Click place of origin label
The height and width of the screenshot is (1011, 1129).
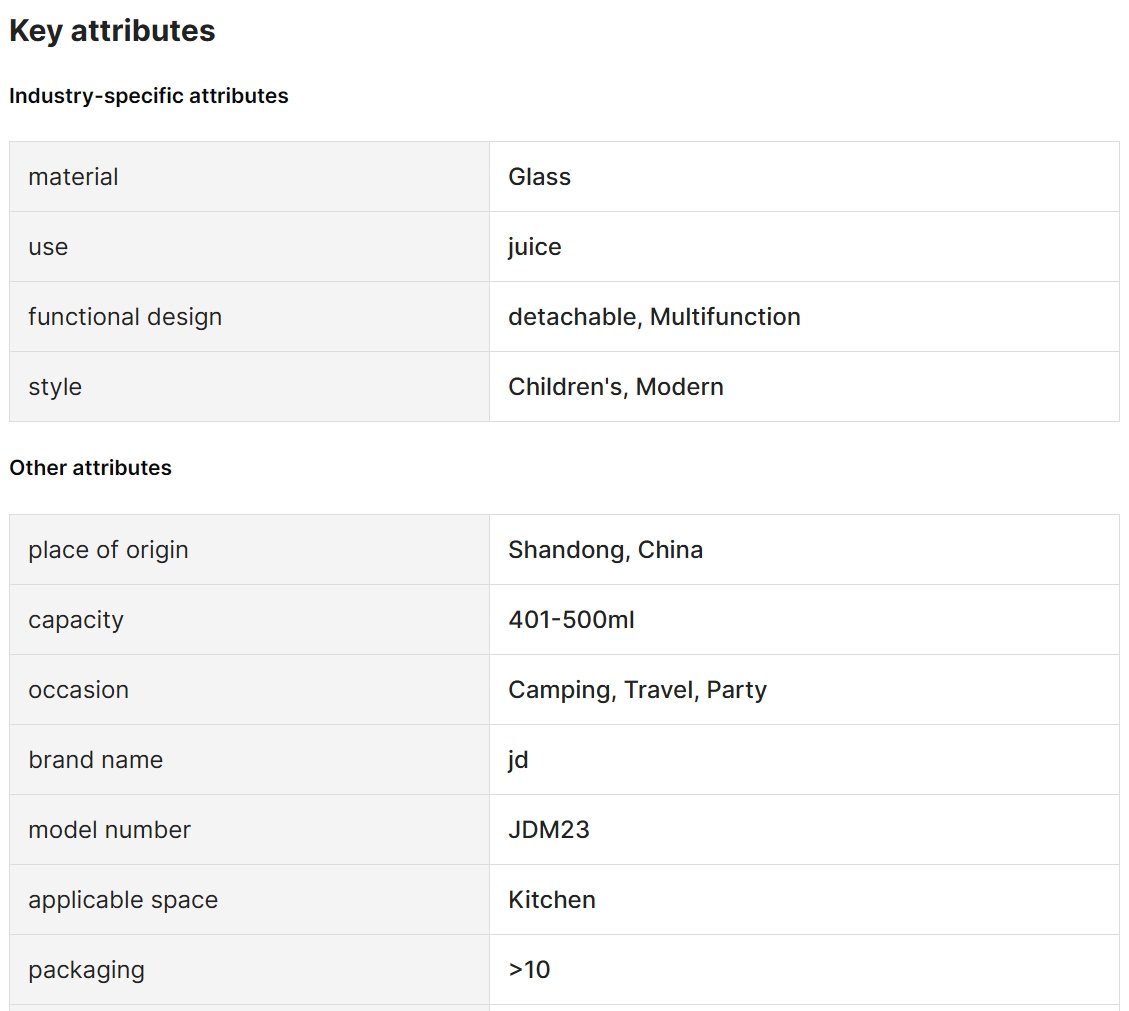[108, 550]
